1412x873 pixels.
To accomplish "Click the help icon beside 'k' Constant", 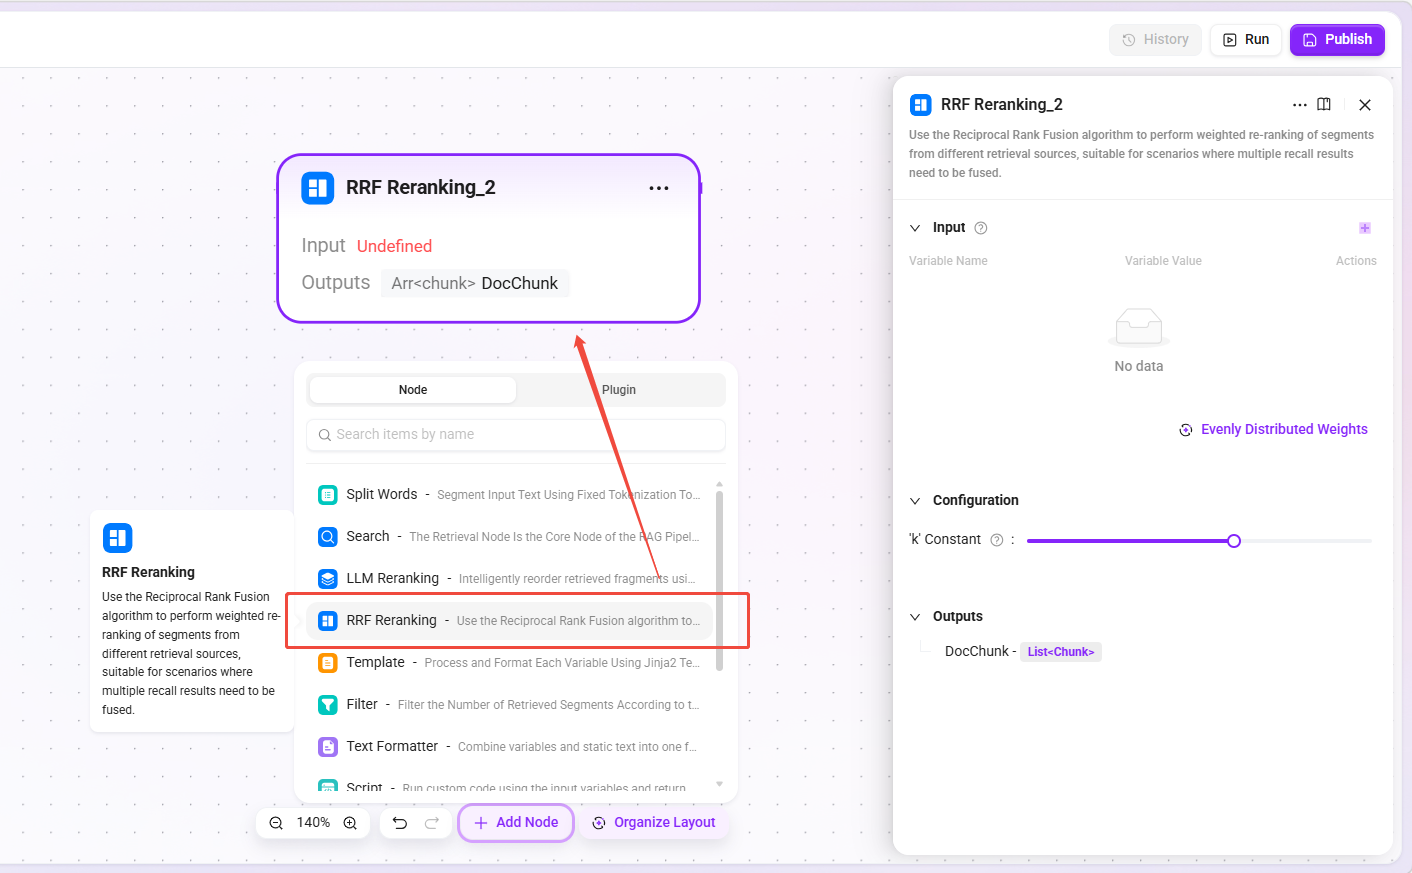I will 996,540.
